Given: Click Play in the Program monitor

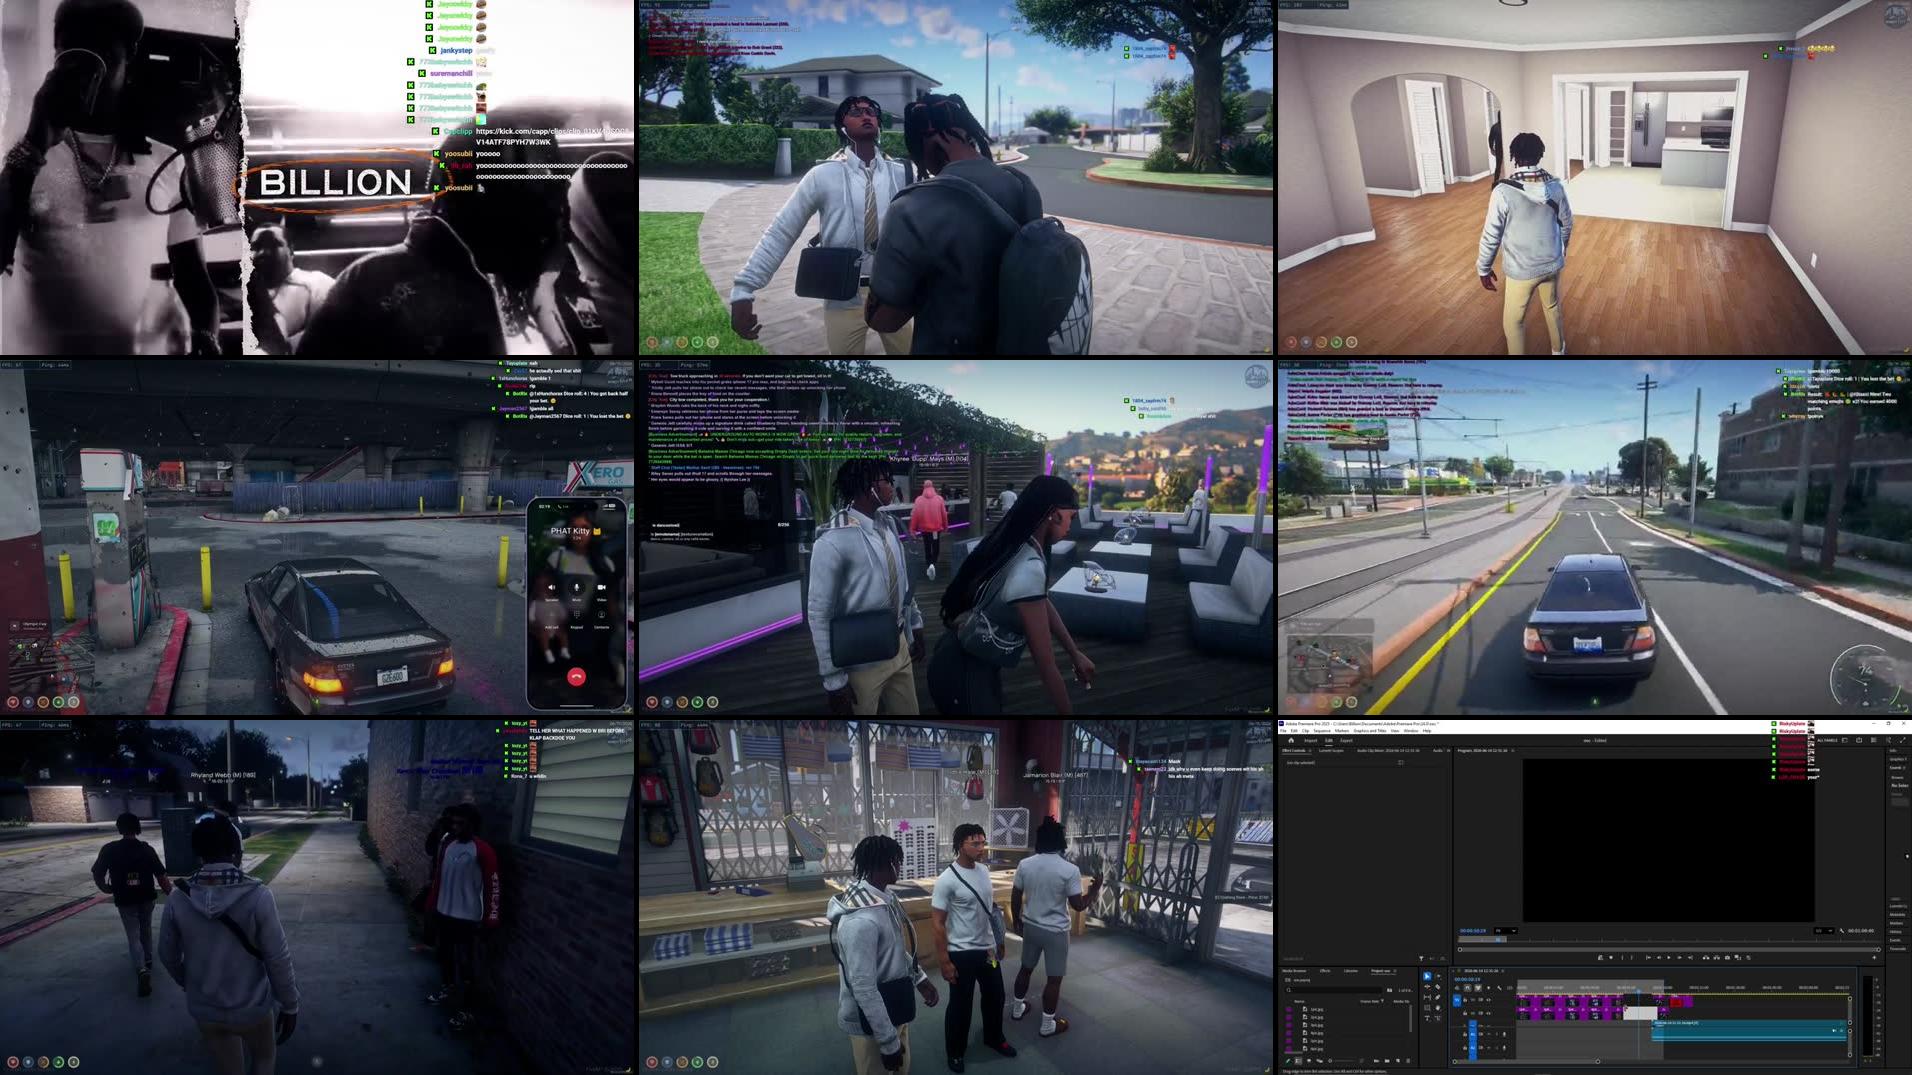Looking at the screenshot, I should (x=1669, y=957).
